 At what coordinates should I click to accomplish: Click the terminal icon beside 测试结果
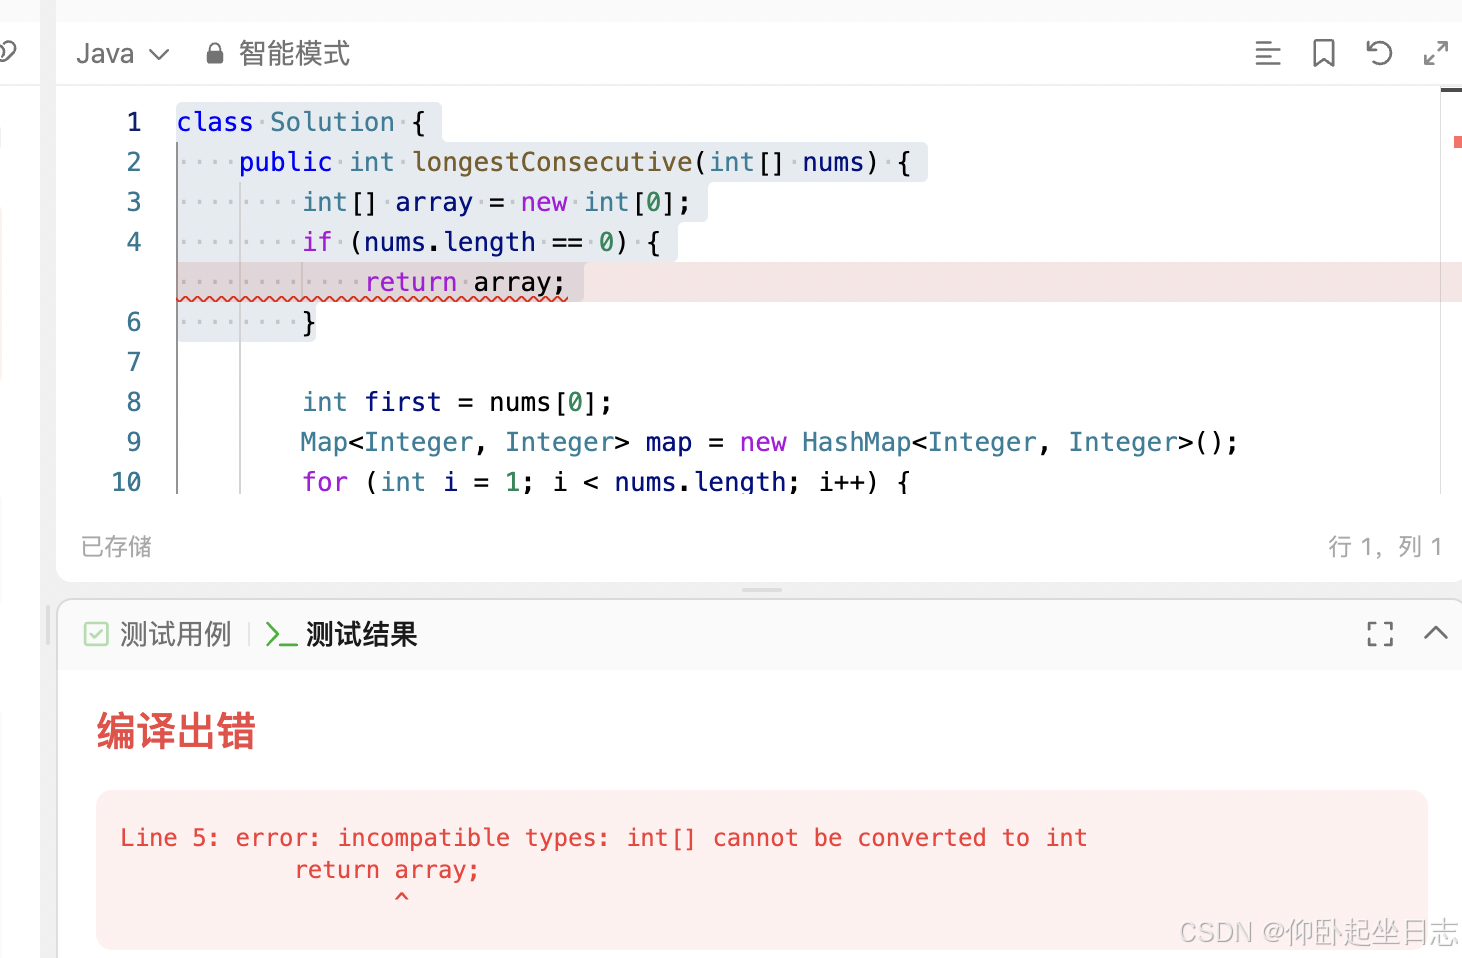(x=280, y=634)
